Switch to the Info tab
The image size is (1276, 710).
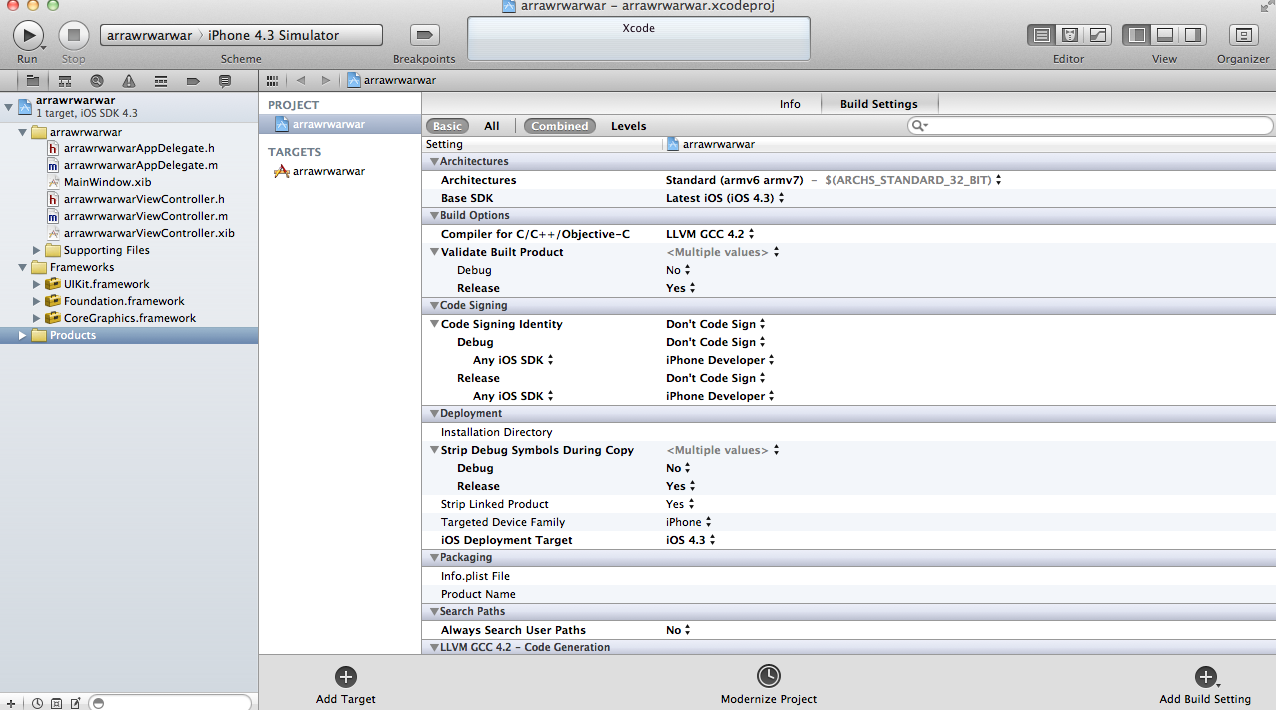790,104
